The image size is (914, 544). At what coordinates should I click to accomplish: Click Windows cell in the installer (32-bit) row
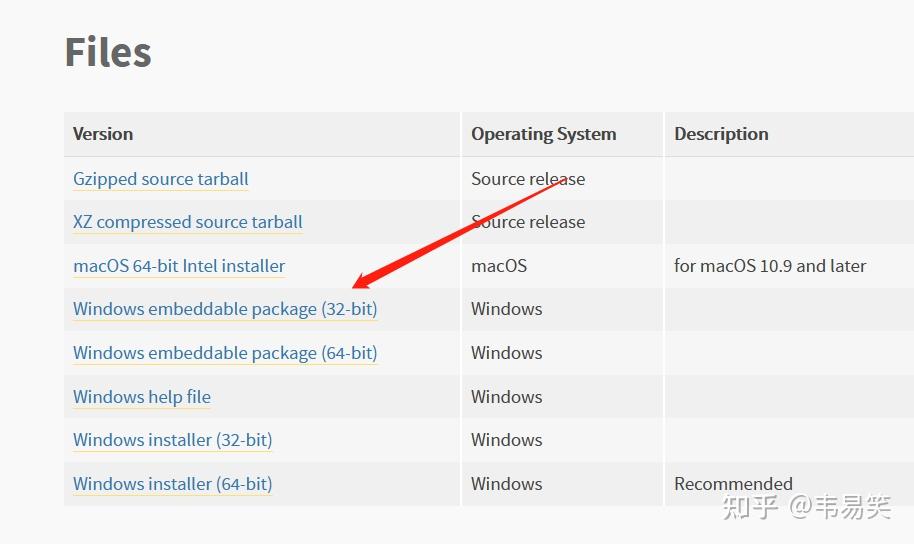point(506,440)
